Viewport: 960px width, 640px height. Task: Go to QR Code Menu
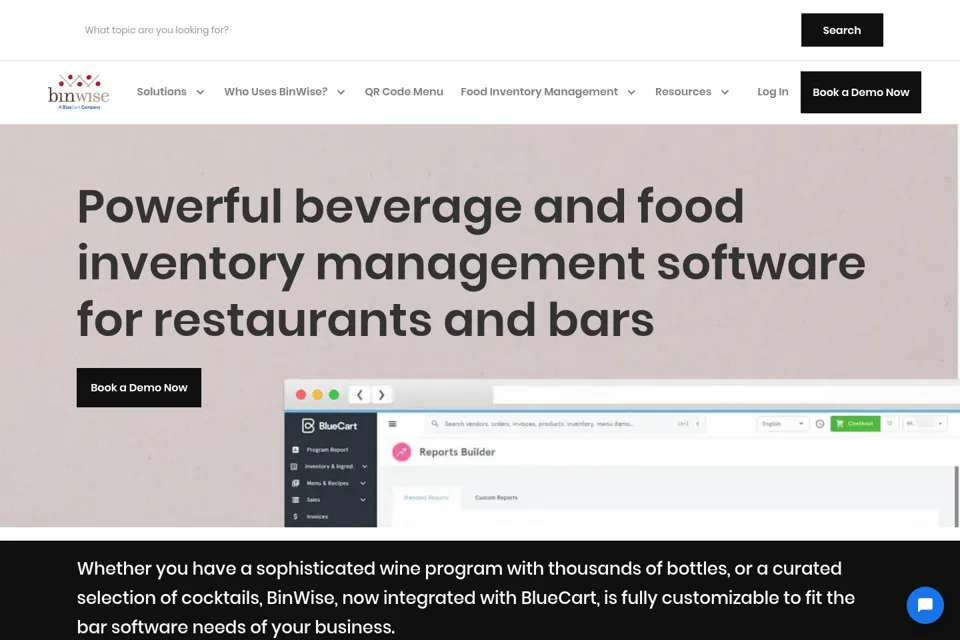click(x=404, y=92)
